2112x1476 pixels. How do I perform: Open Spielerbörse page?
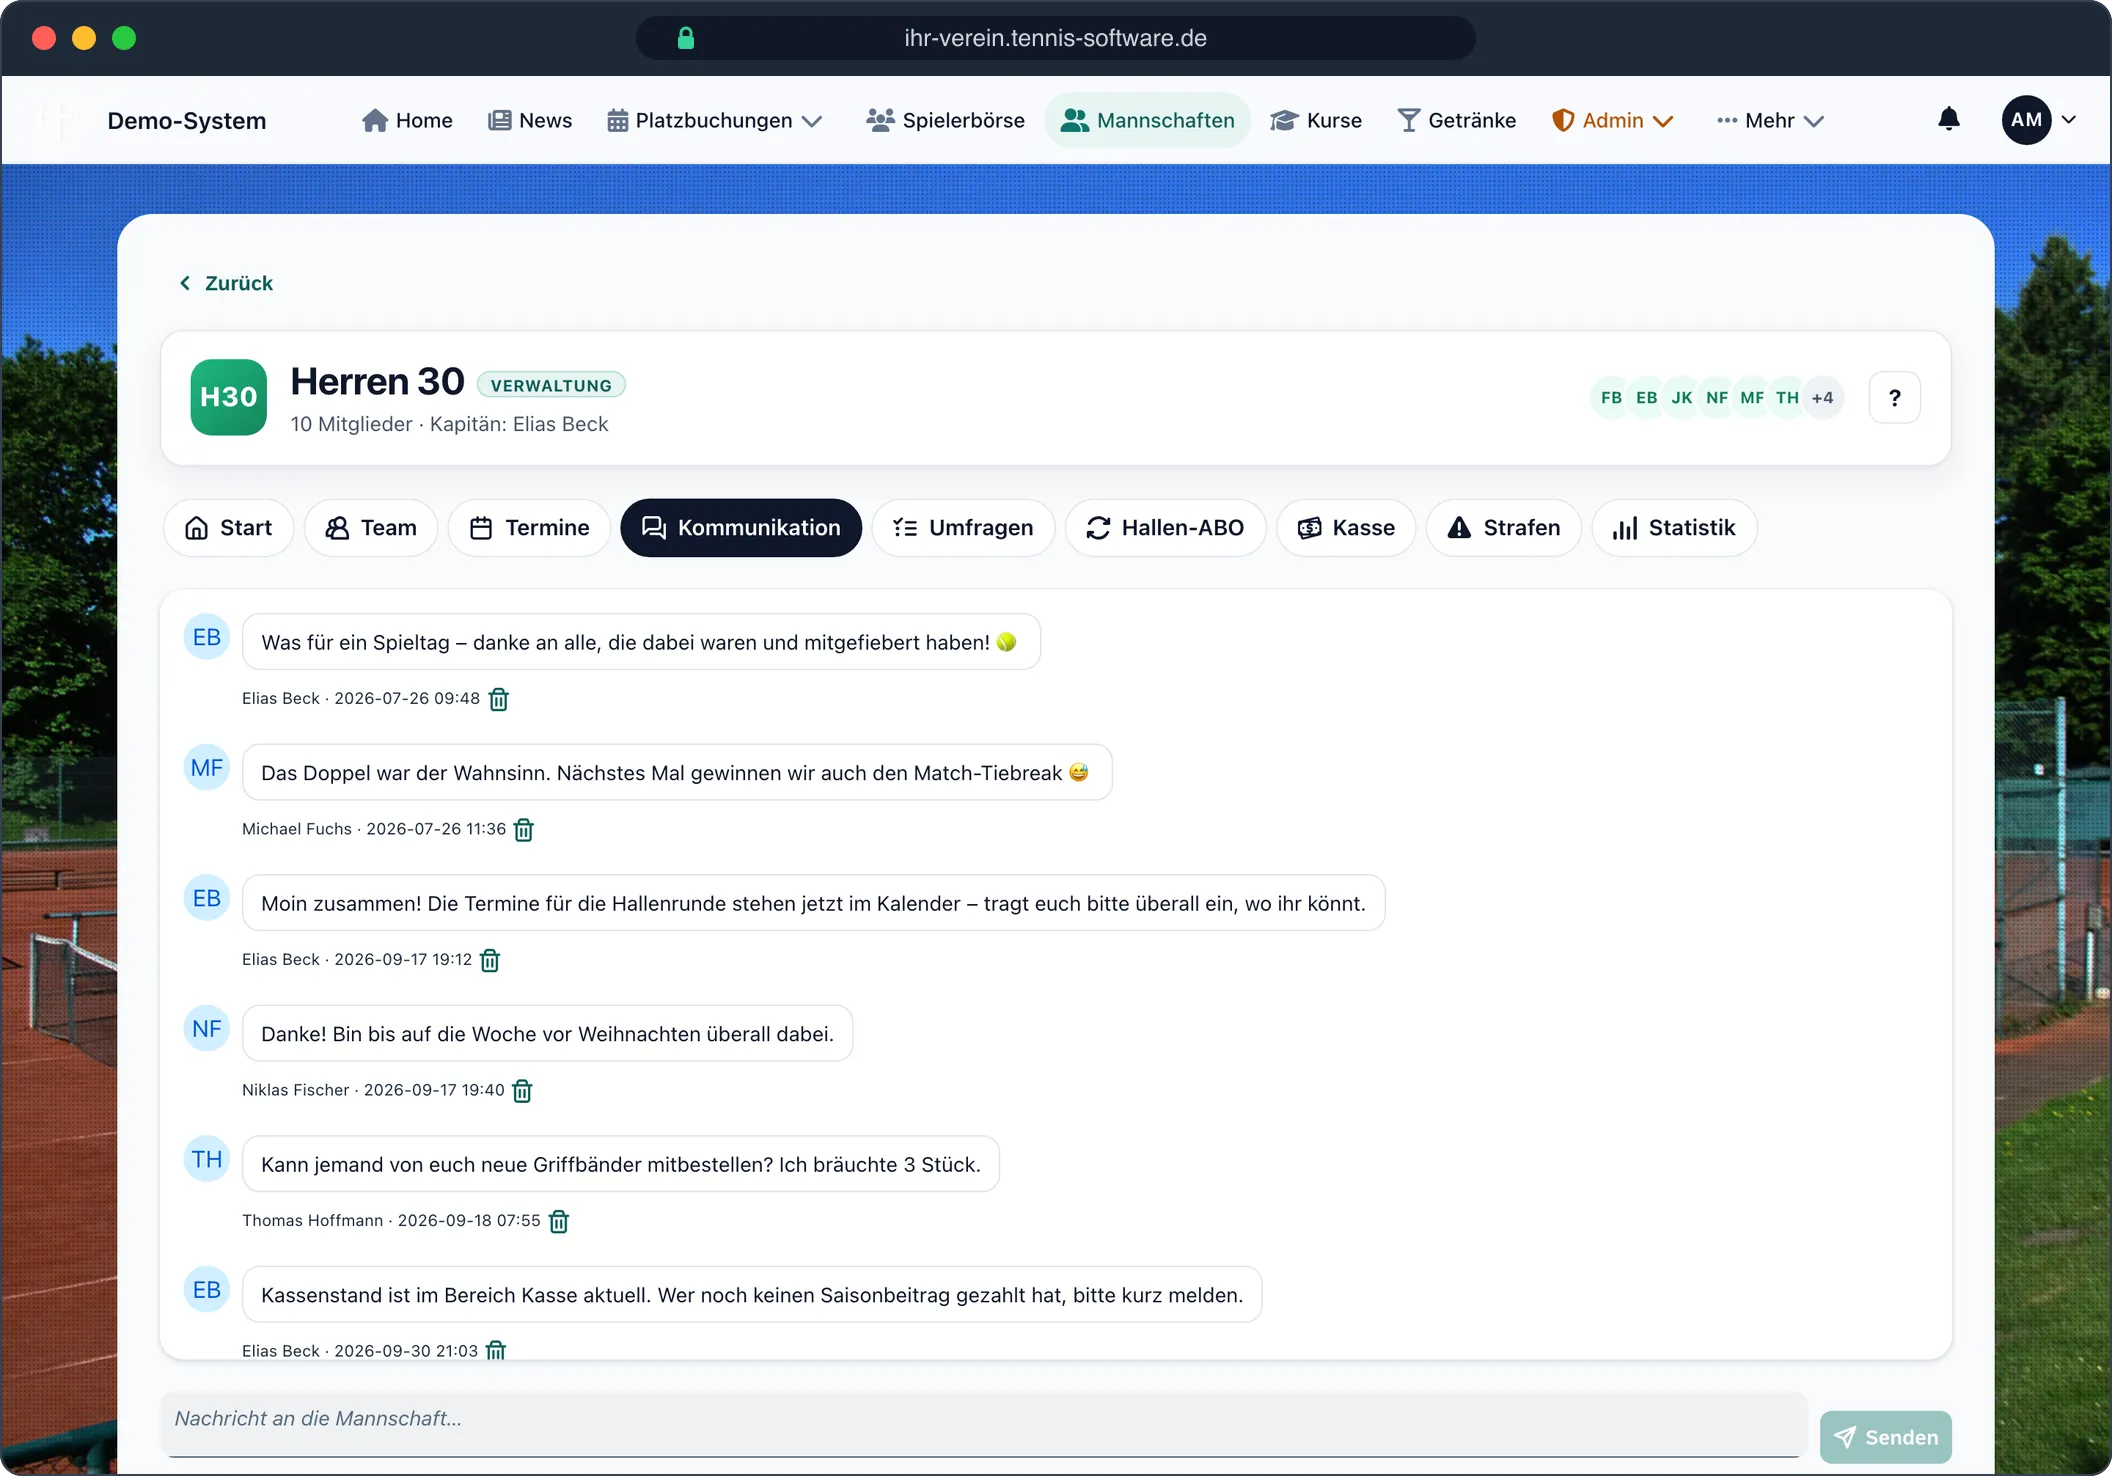[945, 121]
